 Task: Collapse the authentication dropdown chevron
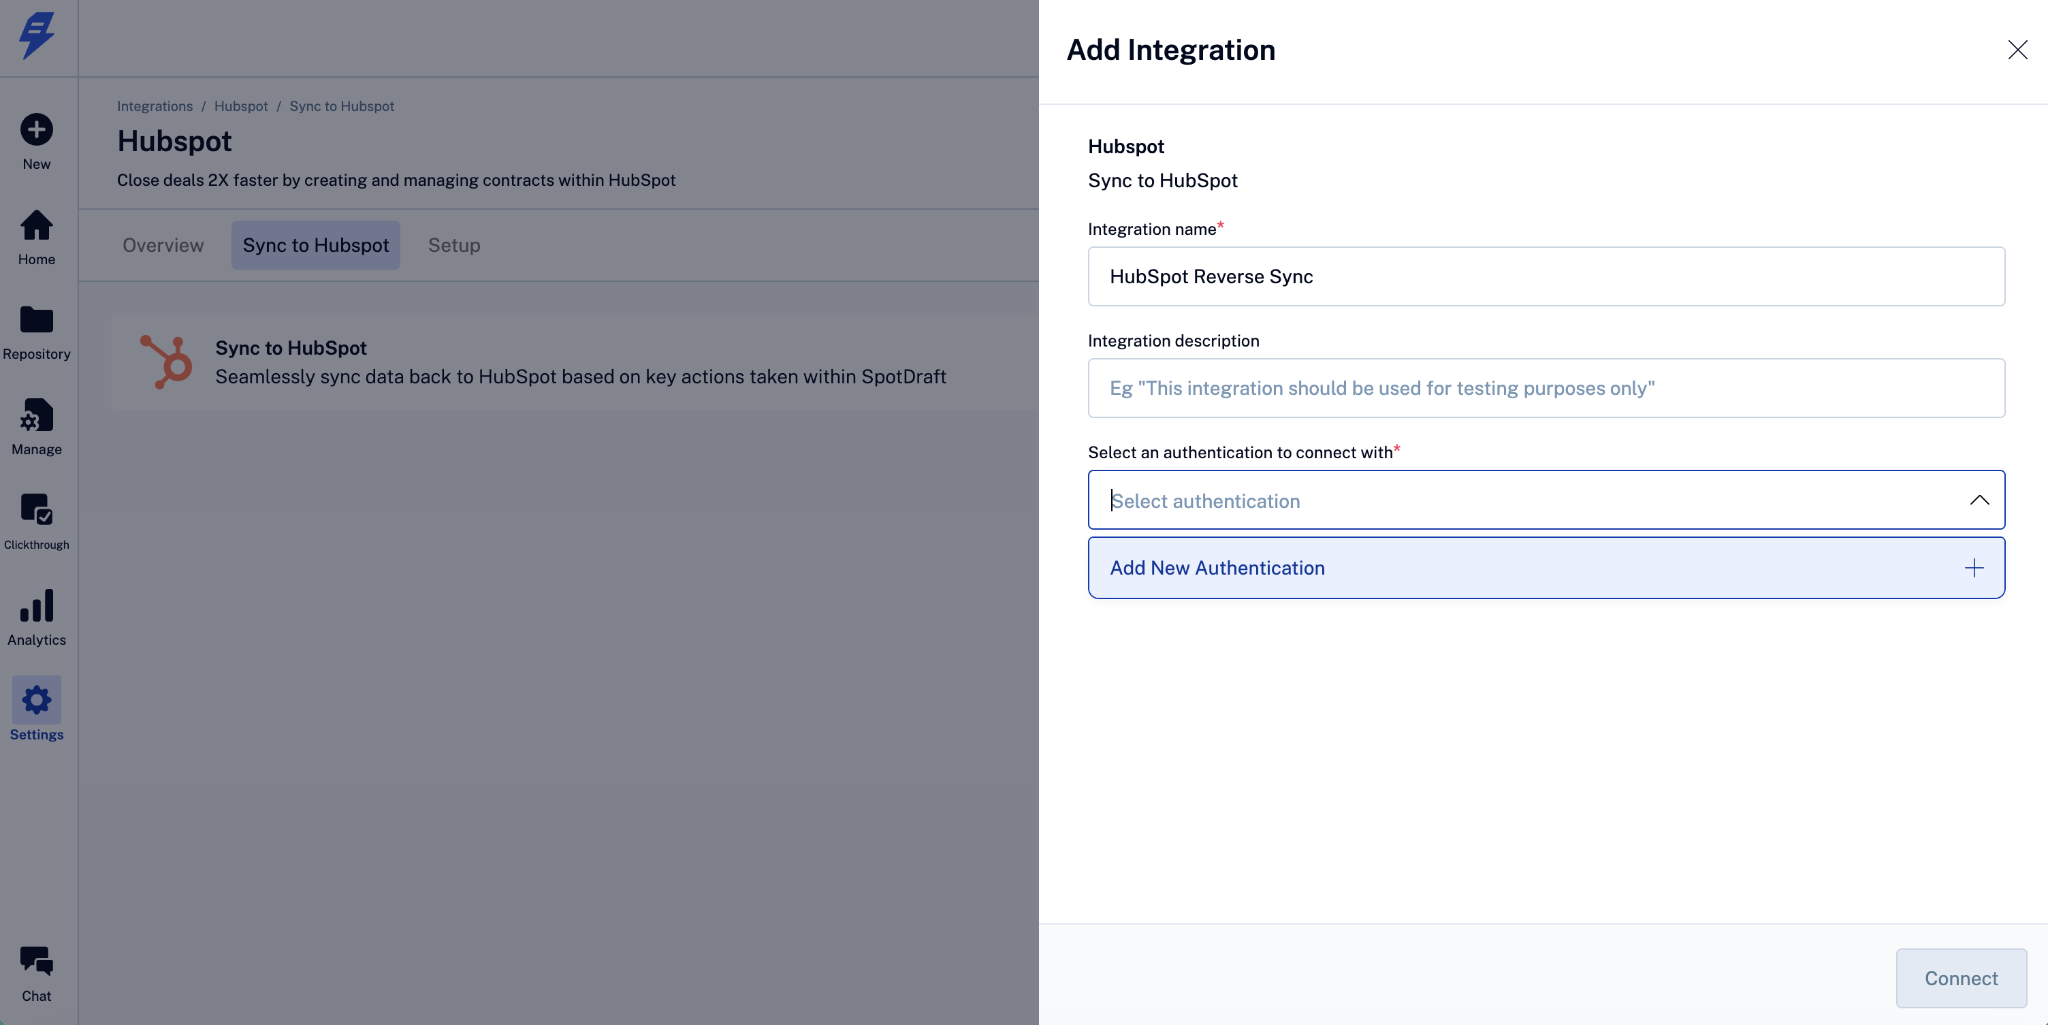pyautogui.click(x=1979, y=500)
